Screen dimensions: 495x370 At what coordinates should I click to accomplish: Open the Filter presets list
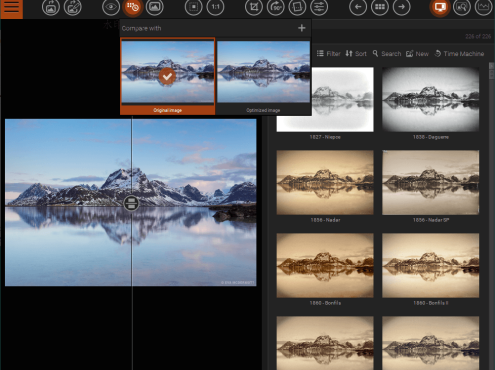[x=328, y=53]
